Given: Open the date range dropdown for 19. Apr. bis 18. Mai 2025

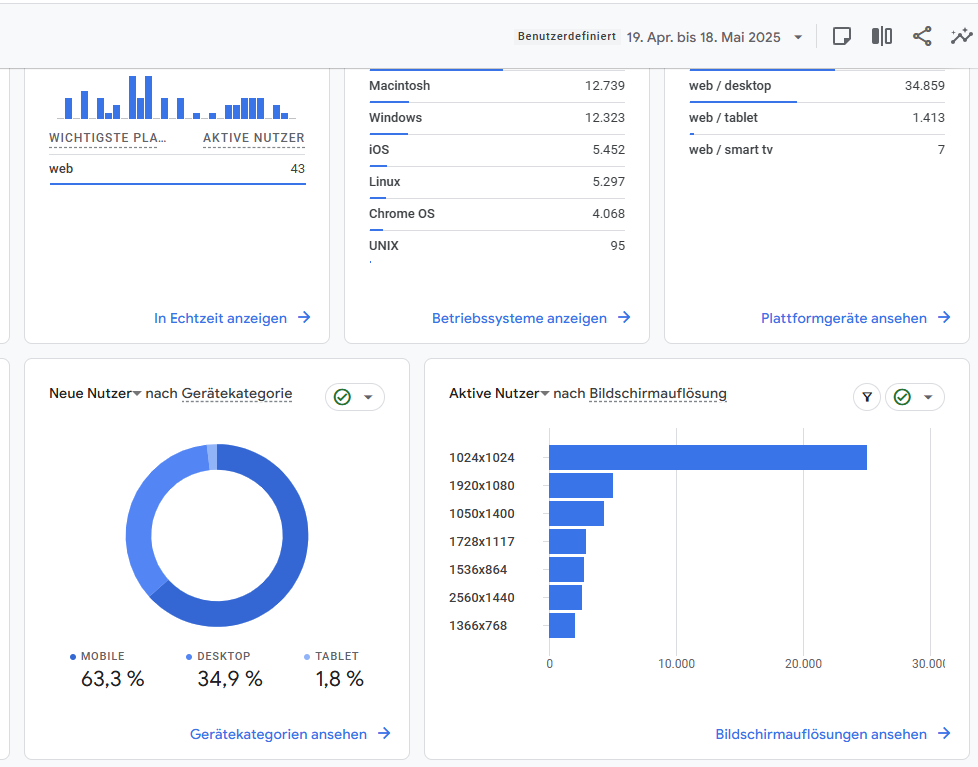Looking at the screenshot, I should (798, 38).
